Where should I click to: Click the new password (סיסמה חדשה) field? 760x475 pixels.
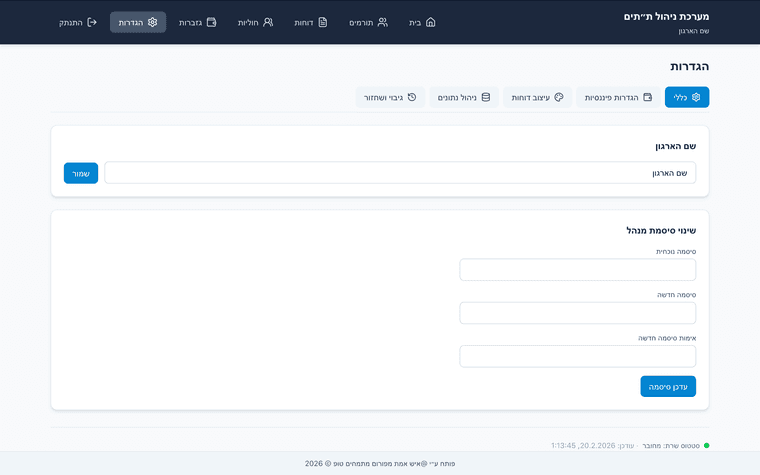(577, 313)
